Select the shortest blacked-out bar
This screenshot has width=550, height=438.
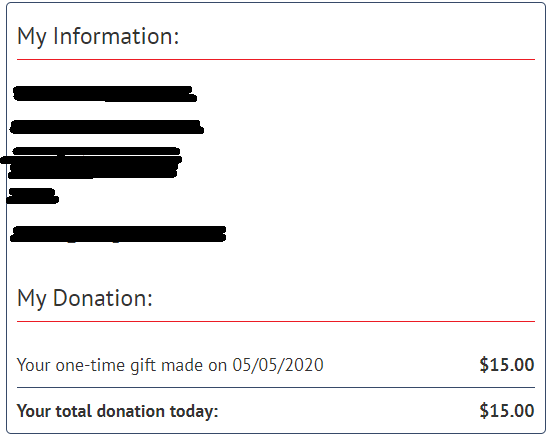(32, 196)
